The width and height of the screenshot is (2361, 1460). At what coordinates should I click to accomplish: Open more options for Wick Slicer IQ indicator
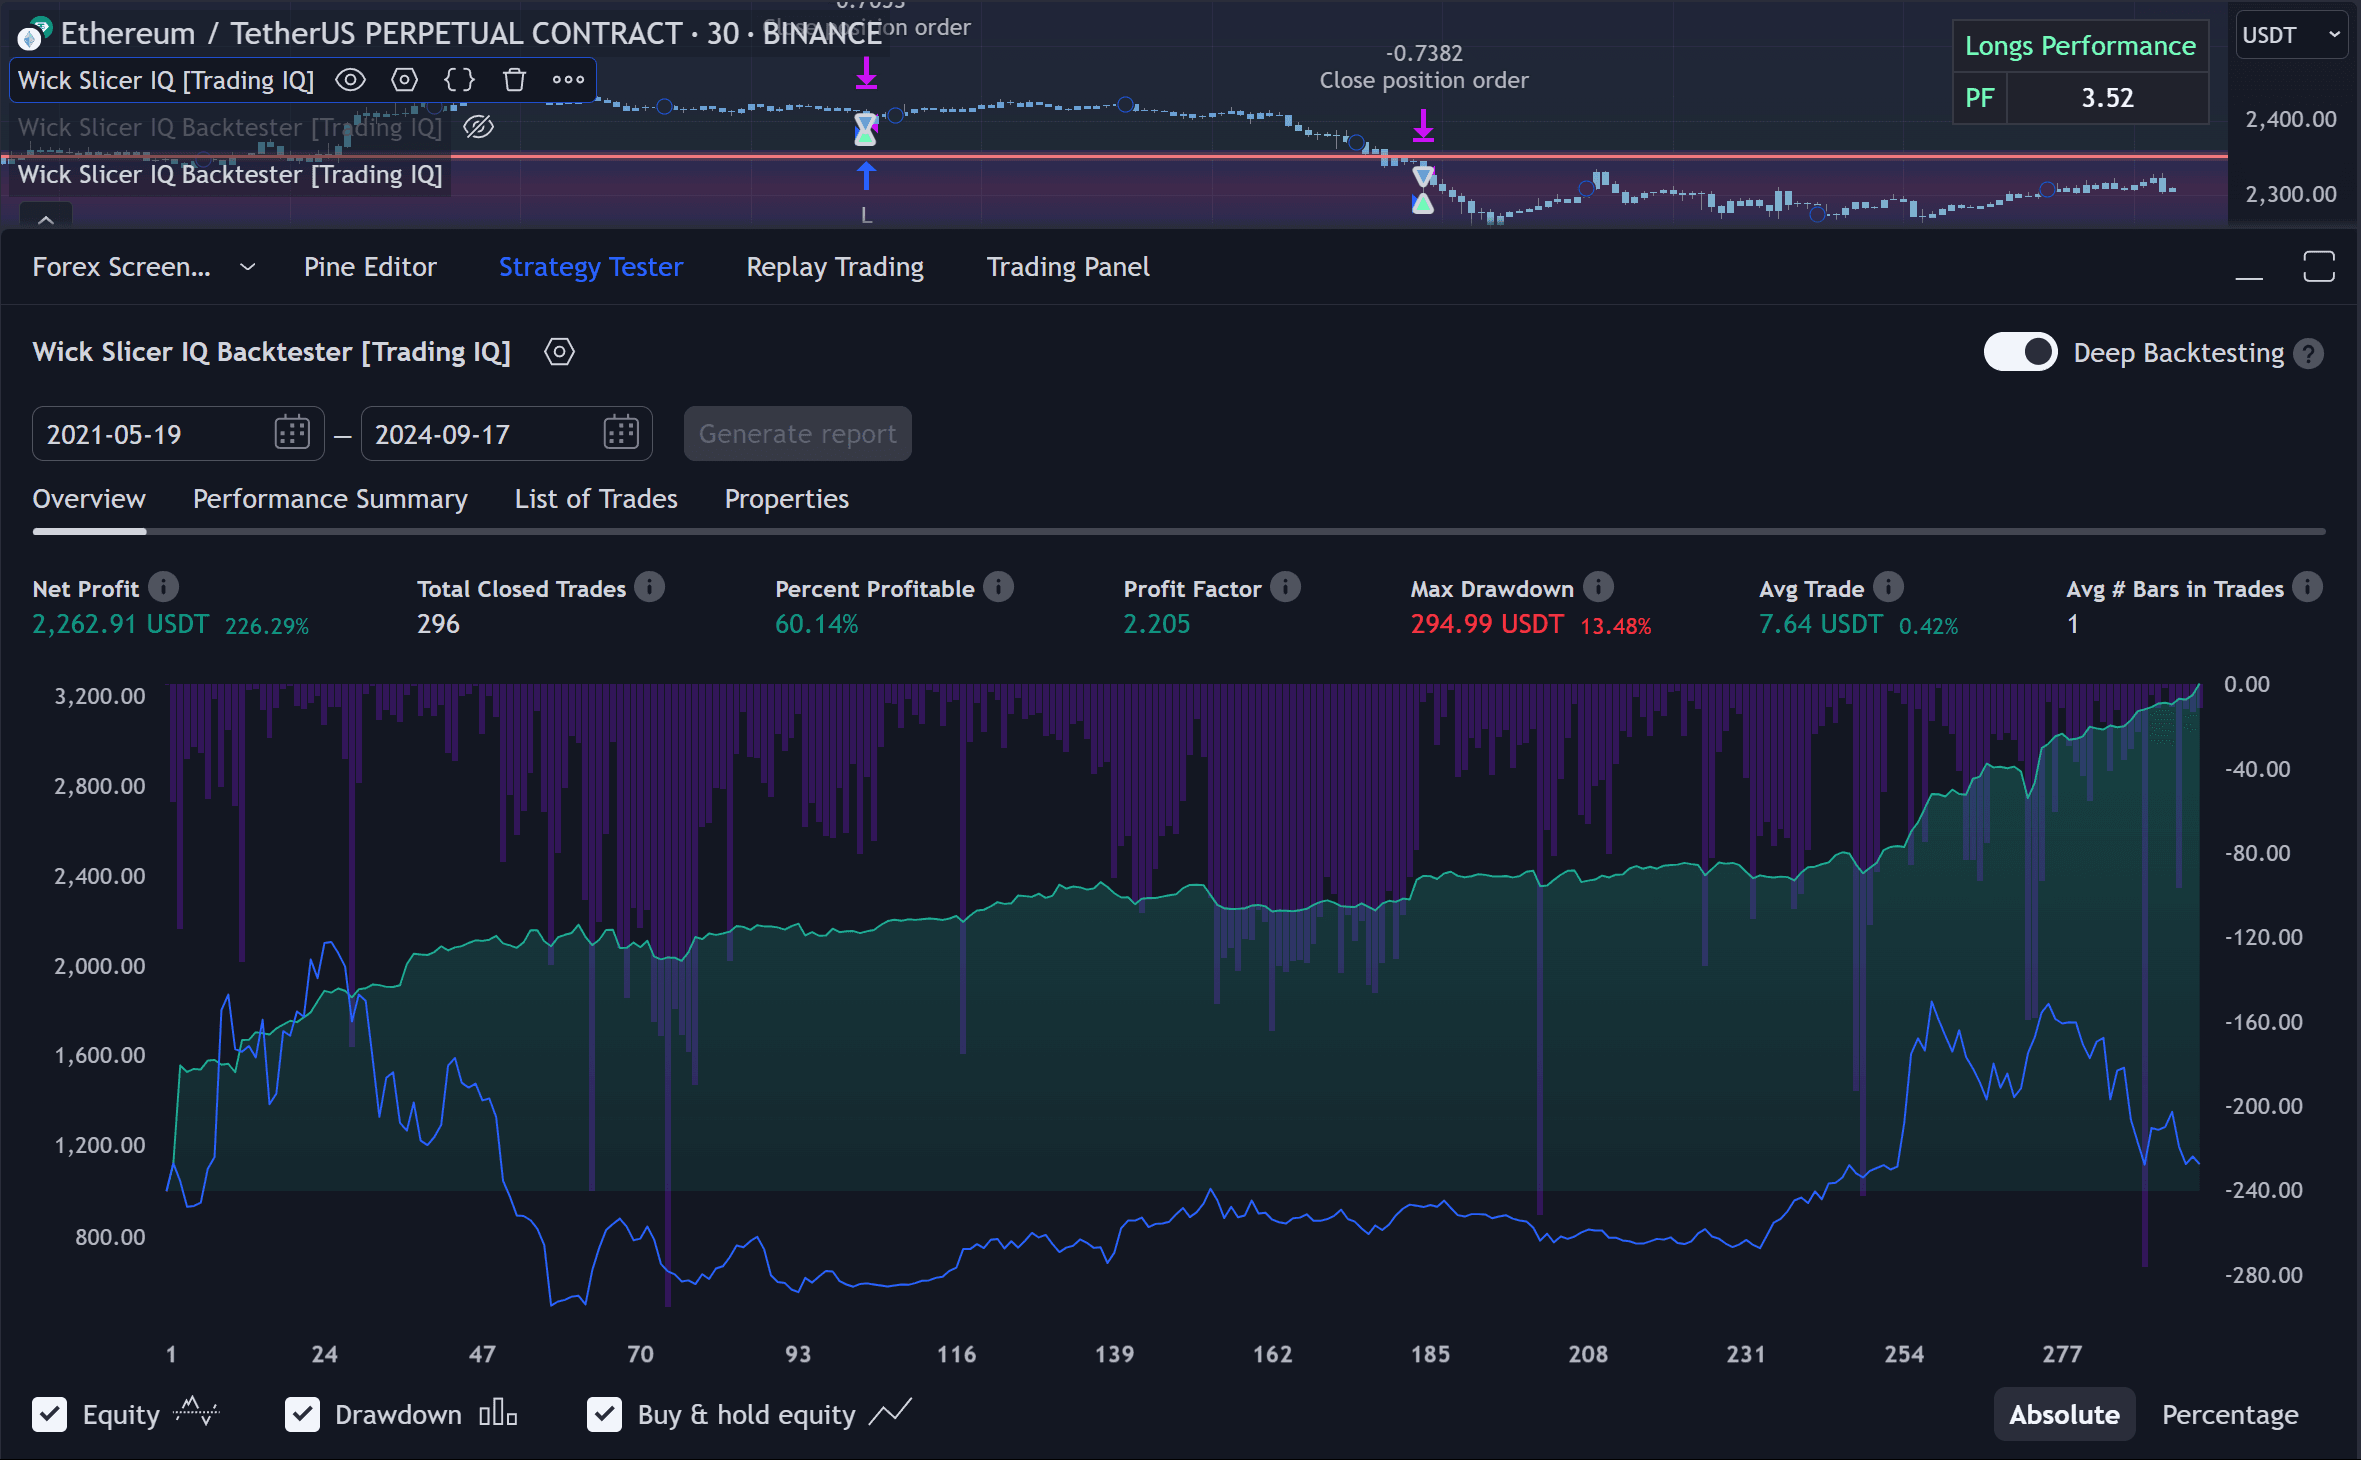coord(568,80)
